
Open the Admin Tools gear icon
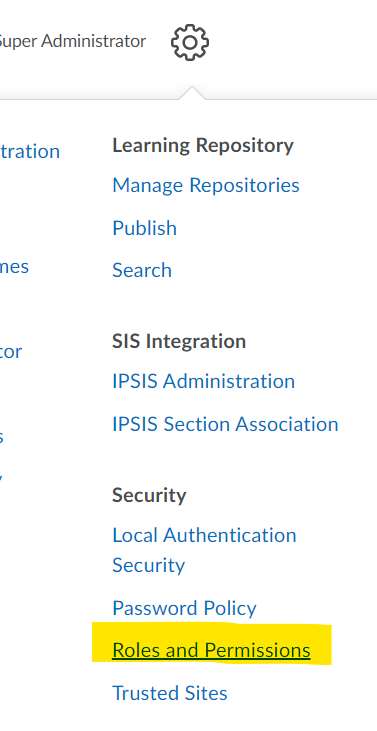pyautogui.click(x=190, y=42)
